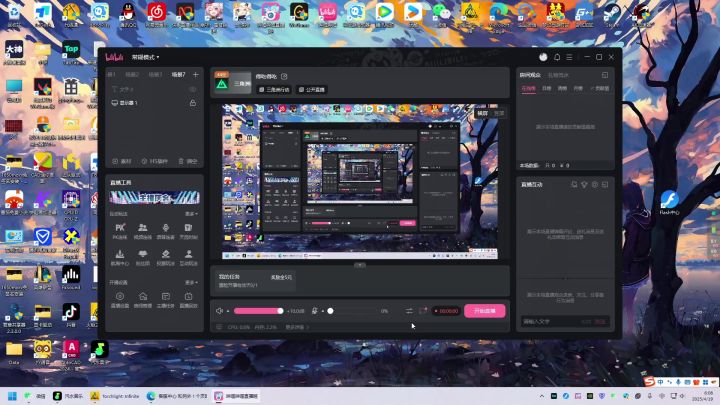Open the Windows Start menu
The image size is (720, 405).
click(x=12, y=396)
